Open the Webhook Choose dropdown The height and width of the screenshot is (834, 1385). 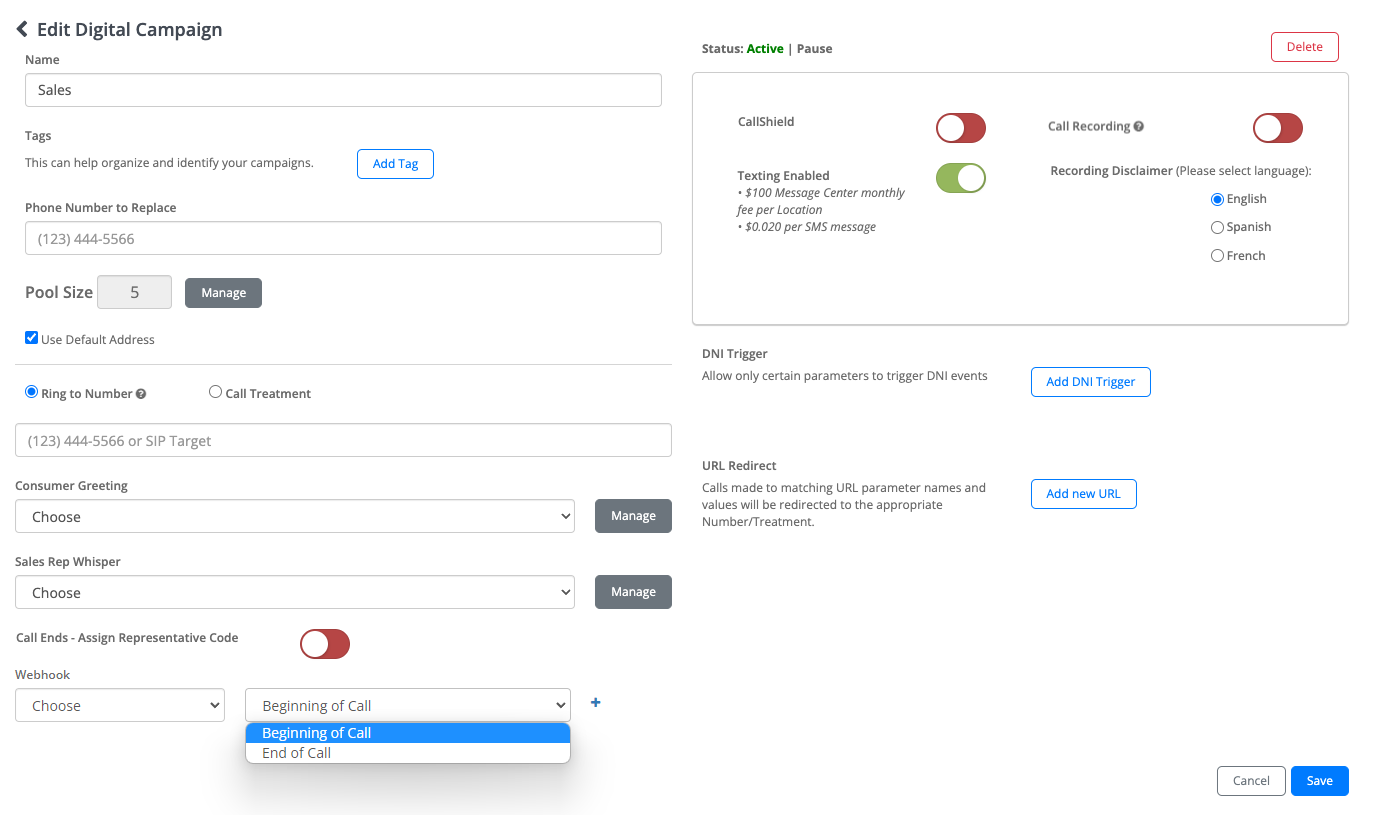120,706
